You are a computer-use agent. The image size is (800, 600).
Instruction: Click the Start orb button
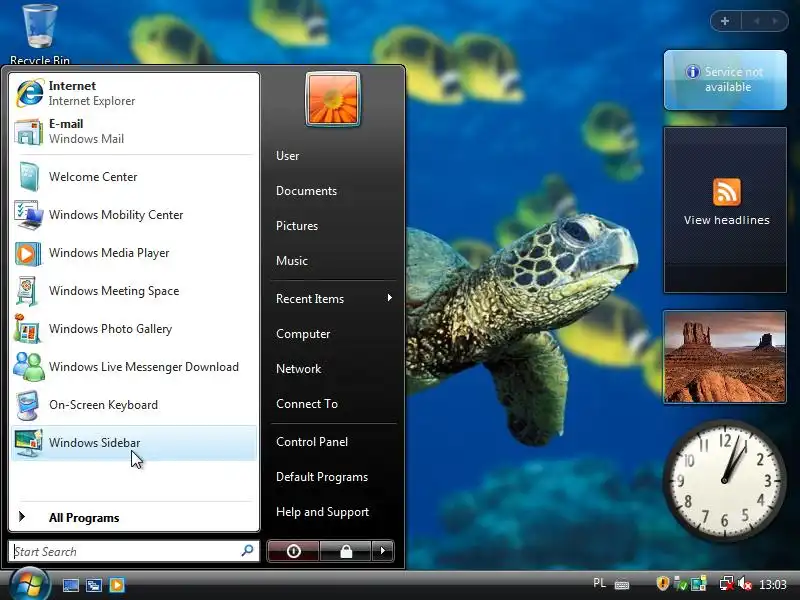(x=29, y=584)
